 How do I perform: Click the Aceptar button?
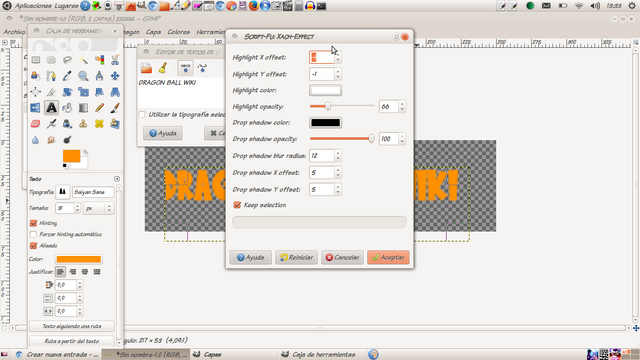click(x=388, y=258)
